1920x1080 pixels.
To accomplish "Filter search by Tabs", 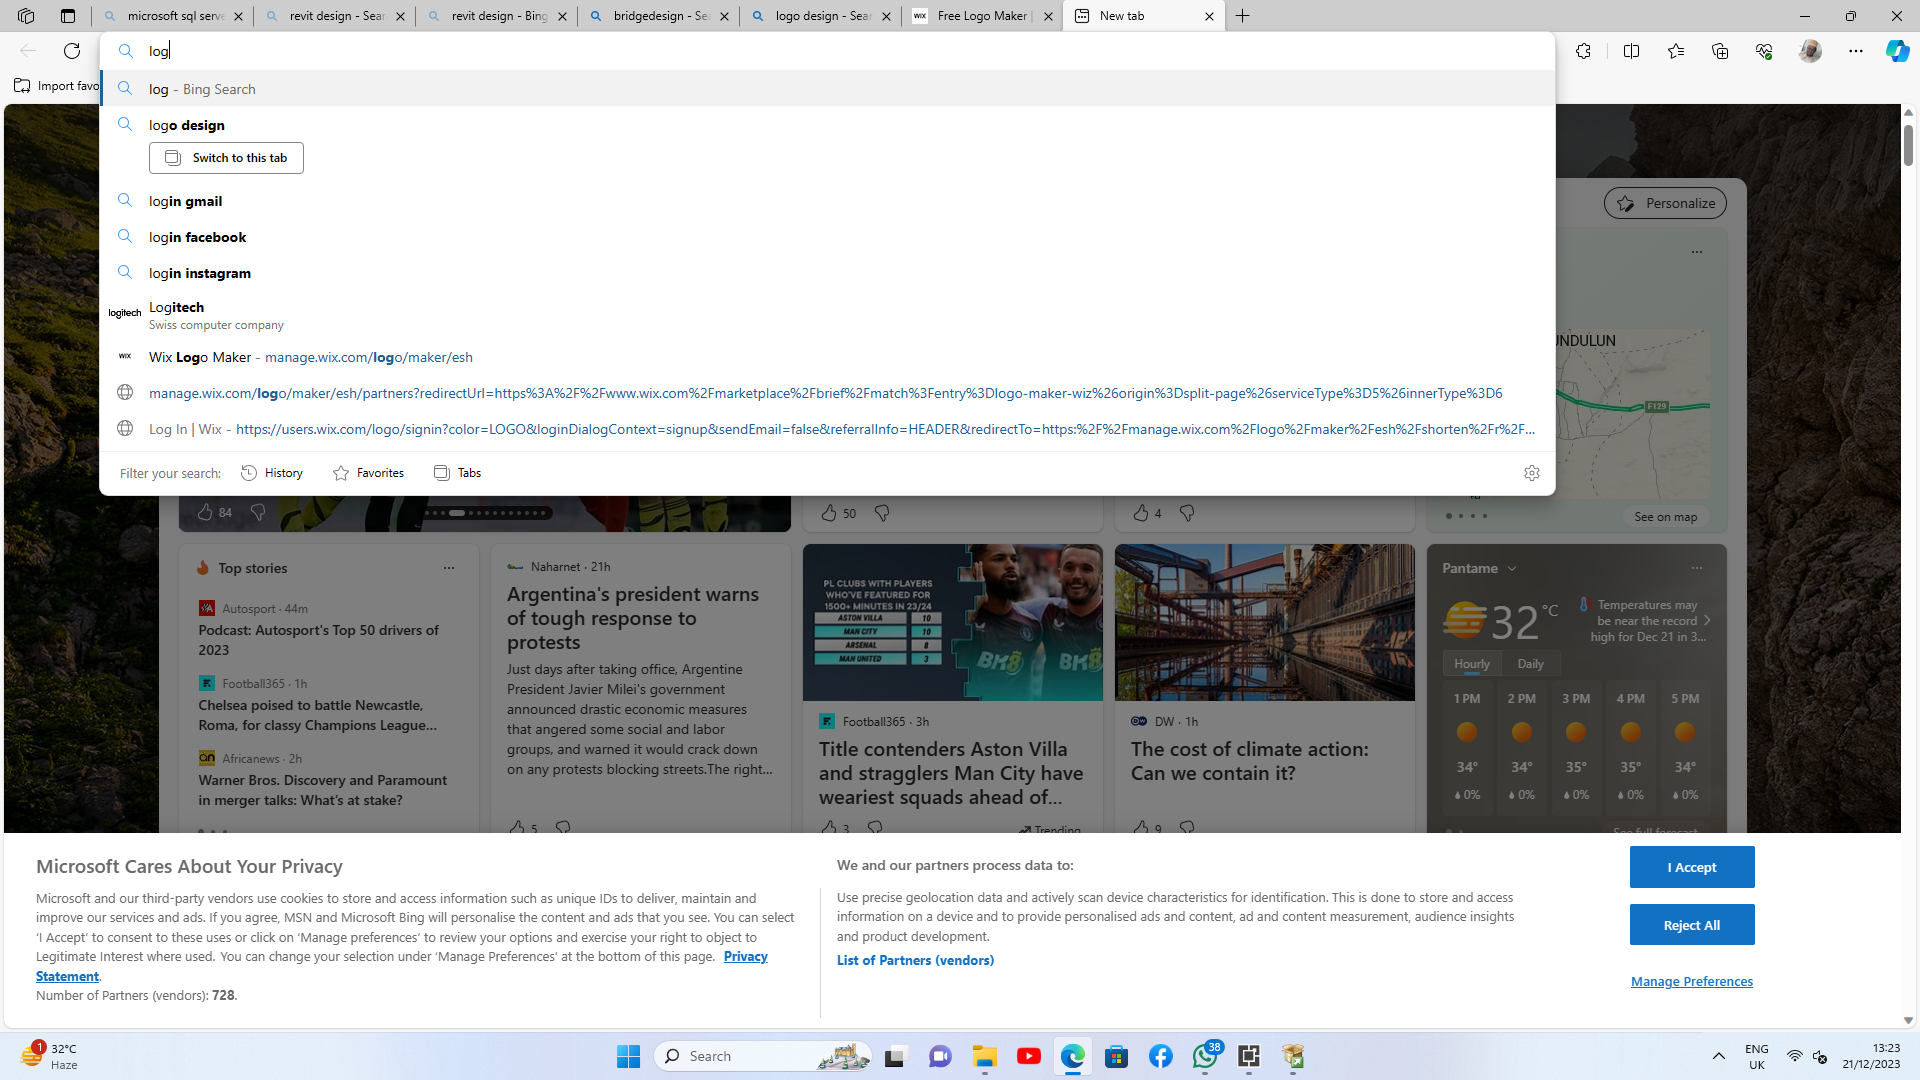I will [x=457, y=473].
